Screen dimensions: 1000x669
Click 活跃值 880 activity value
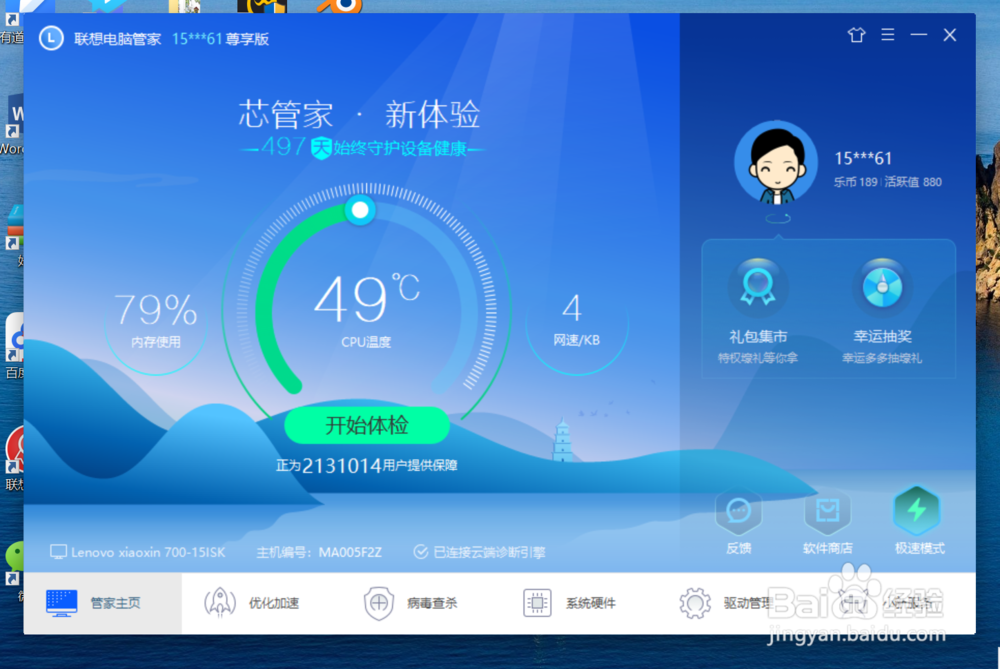click(913, 182)
